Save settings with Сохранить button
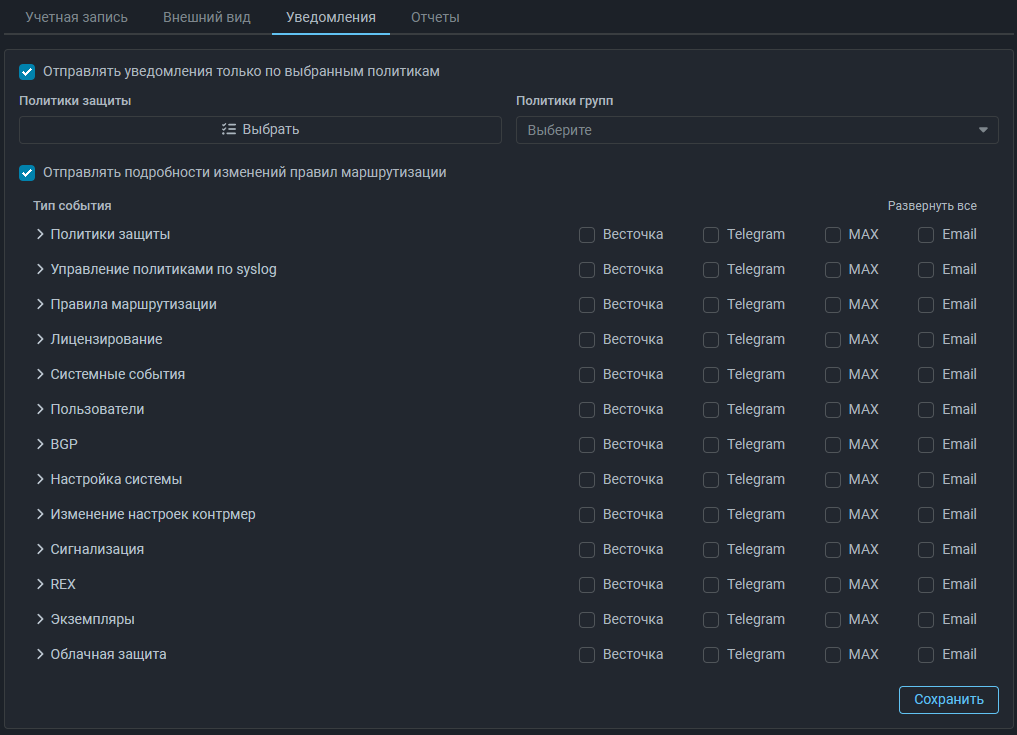The image size is (1017, 735). pyautogui.click(x=948, y=700)
